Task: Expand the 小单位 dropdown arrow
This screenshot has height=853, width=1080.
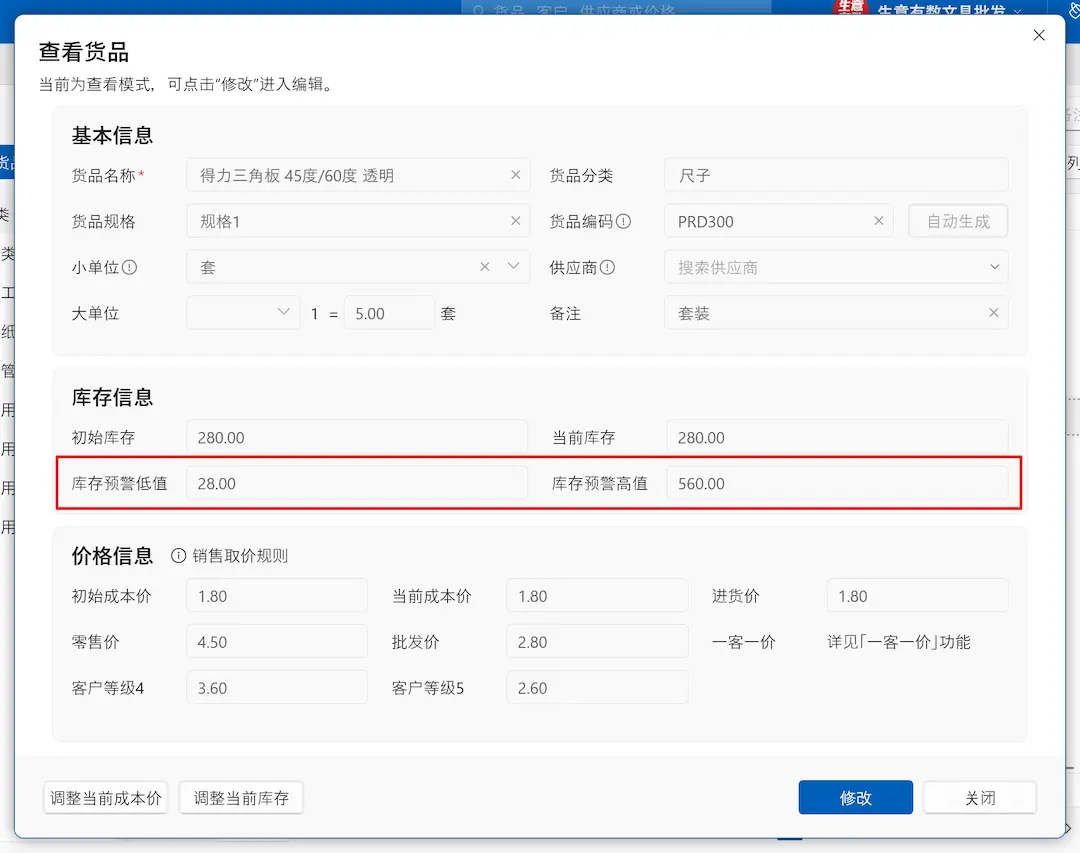Action: (x=513, y=266)
